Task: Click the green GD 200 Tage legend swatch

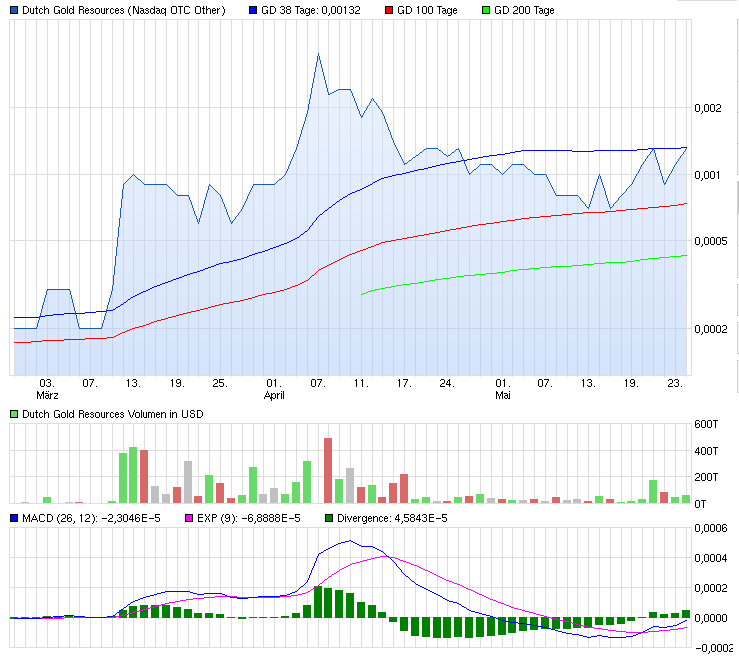Action: coord(484,10)
